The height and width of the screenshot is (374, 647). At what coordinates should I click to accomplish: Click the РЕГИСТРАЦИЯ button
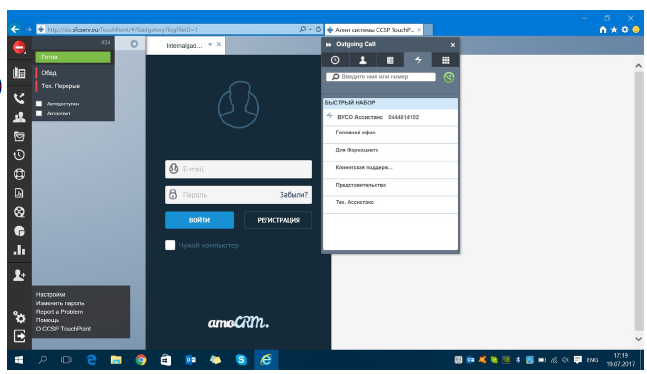(278, 220)
